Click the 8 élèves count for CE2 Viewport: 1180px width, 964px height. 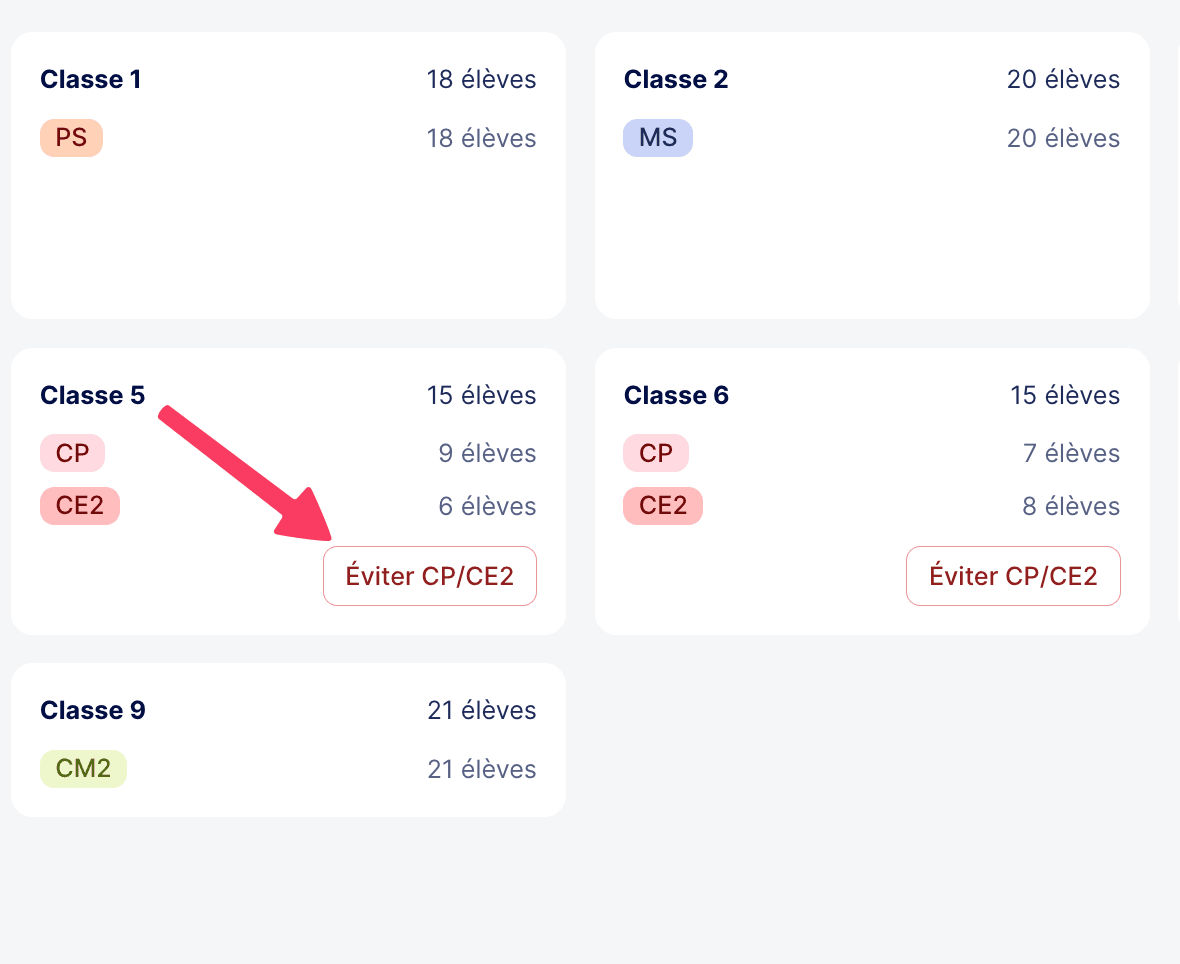point(1070,506)
